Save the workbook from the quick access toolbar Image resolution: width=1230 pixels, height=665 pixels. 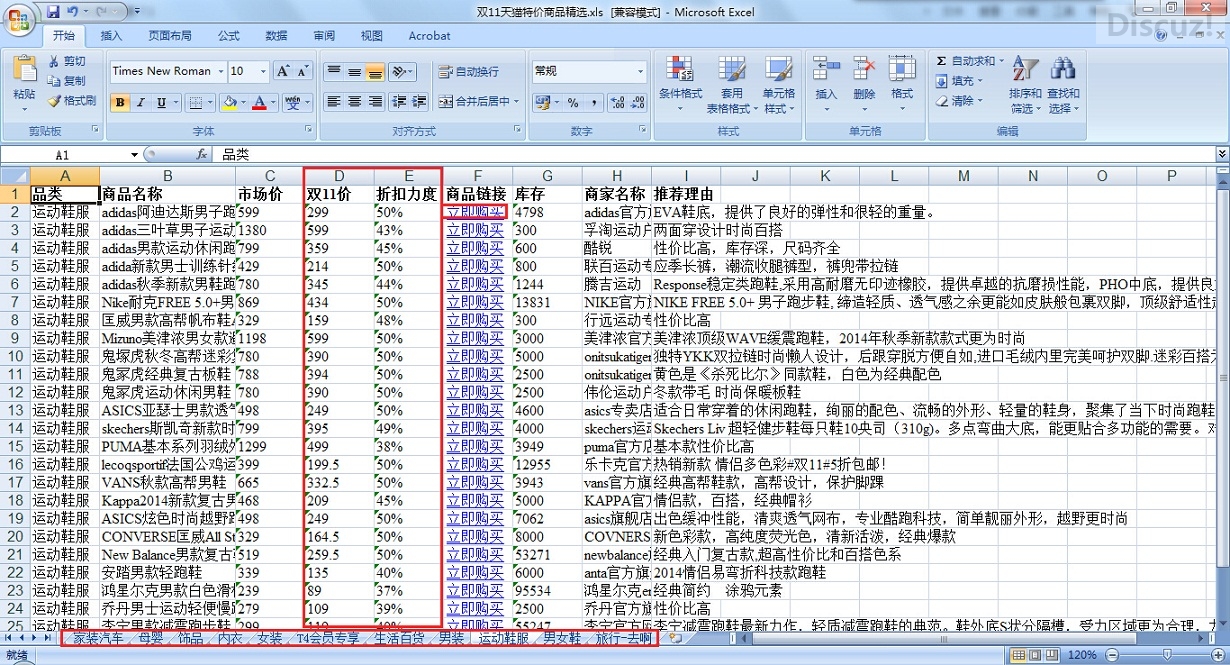(x=52, y=11)
